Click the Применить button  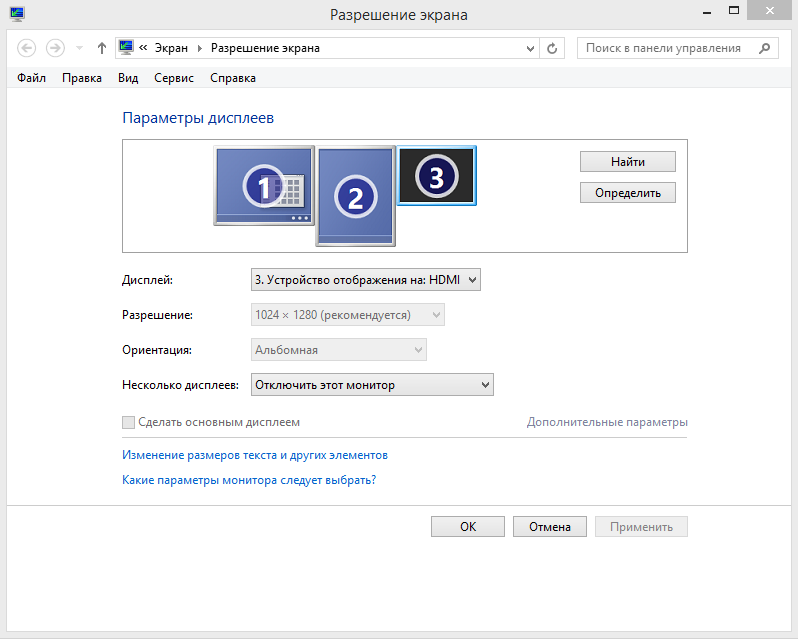tap(641, 527)
